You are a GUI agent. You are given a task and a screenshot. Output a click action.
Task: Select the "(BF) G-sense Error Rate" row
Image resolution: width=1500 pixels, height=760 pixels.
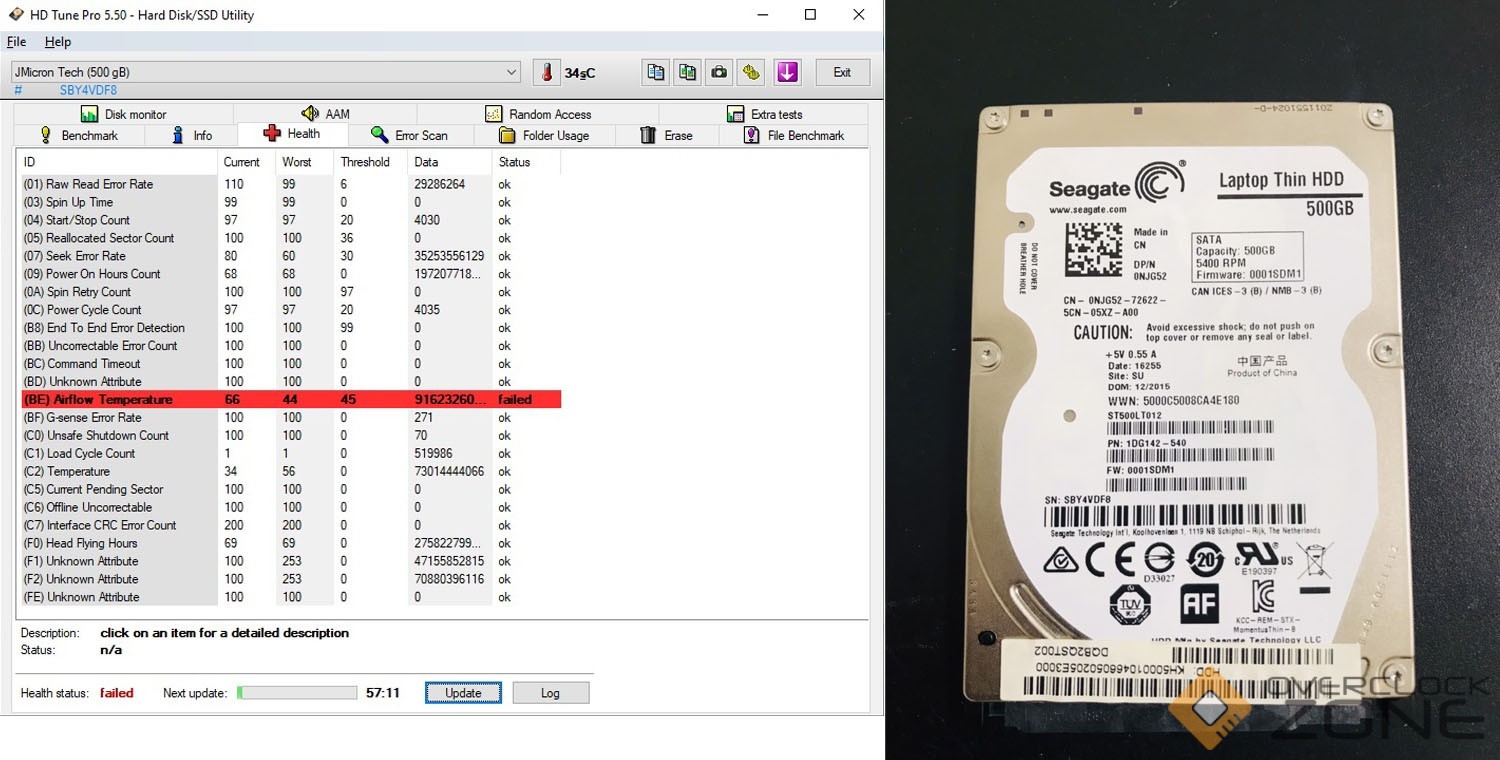pyautogui.click(x=290, y=418)
